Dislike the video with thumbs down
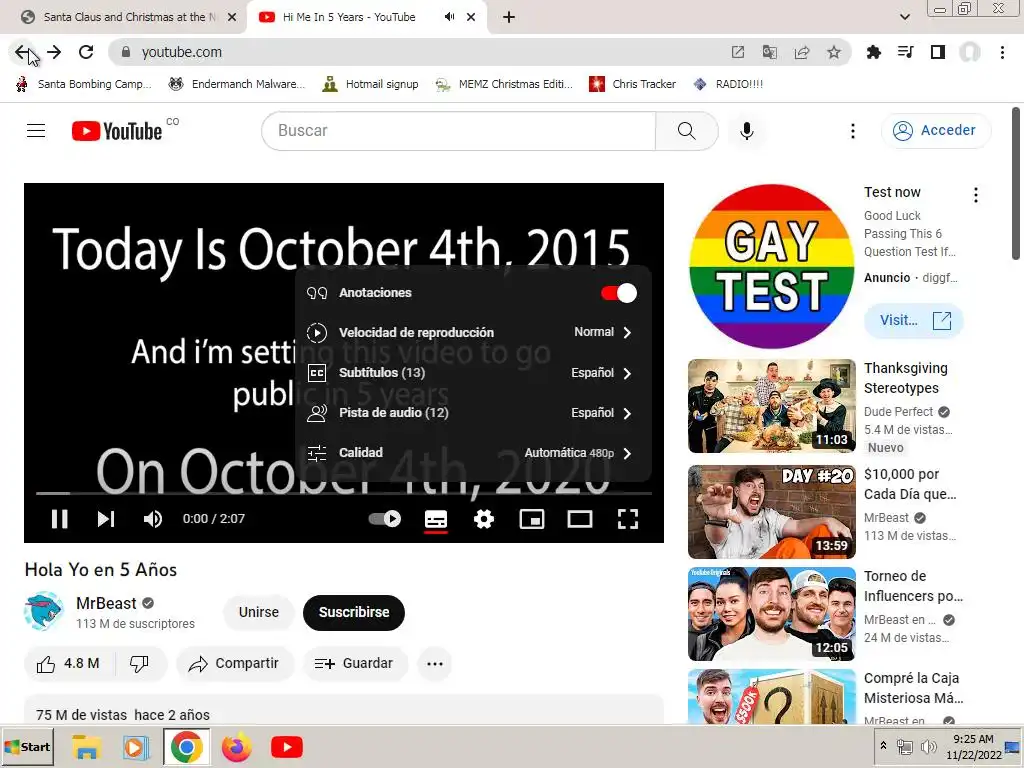Screen dimensions: 1024x768 pyautogui.click(x=139, y=664)
